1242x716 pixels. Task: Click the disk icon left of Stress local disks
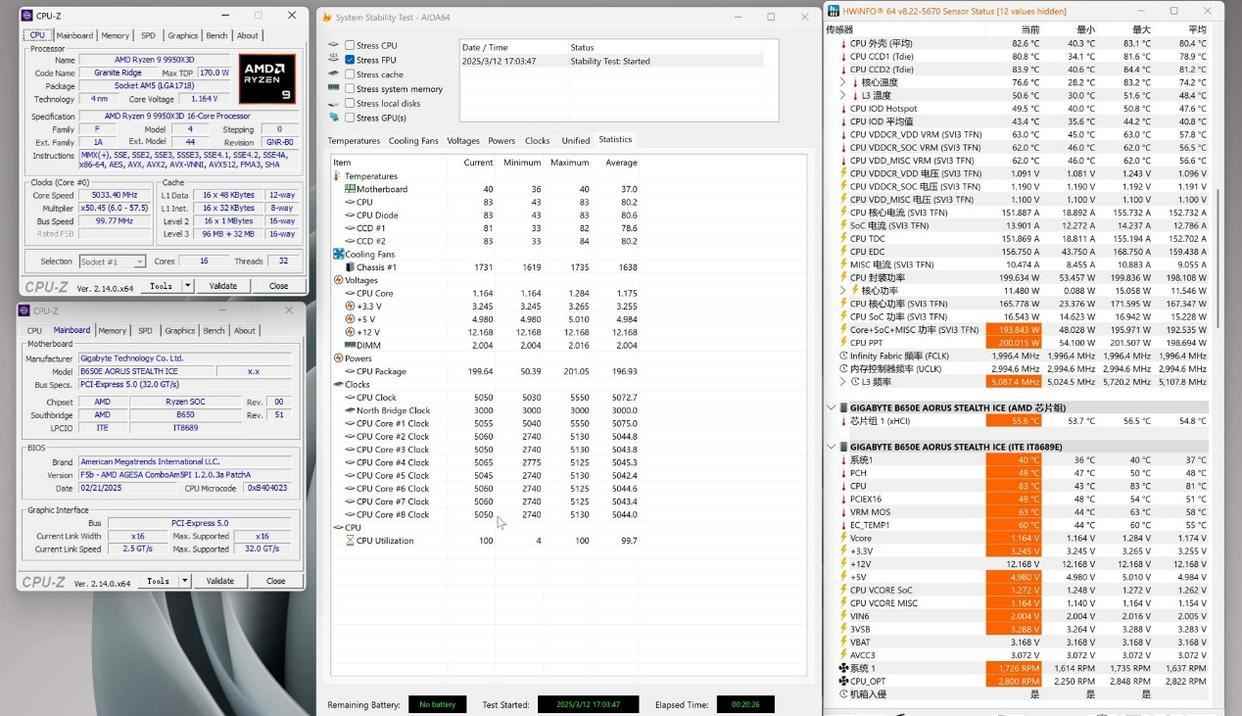[x=334, y=103]
